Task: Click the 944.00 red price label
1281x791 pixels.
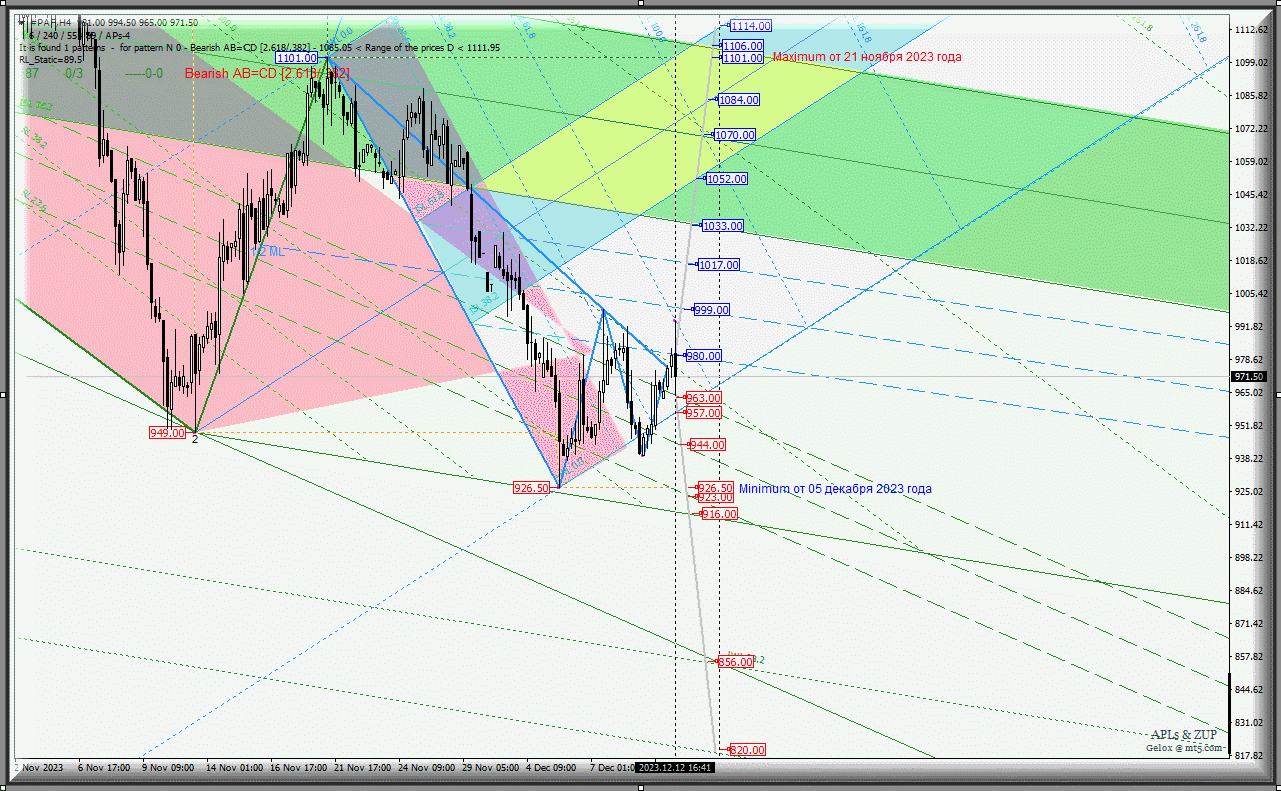Action: click(x=707, y=445)
